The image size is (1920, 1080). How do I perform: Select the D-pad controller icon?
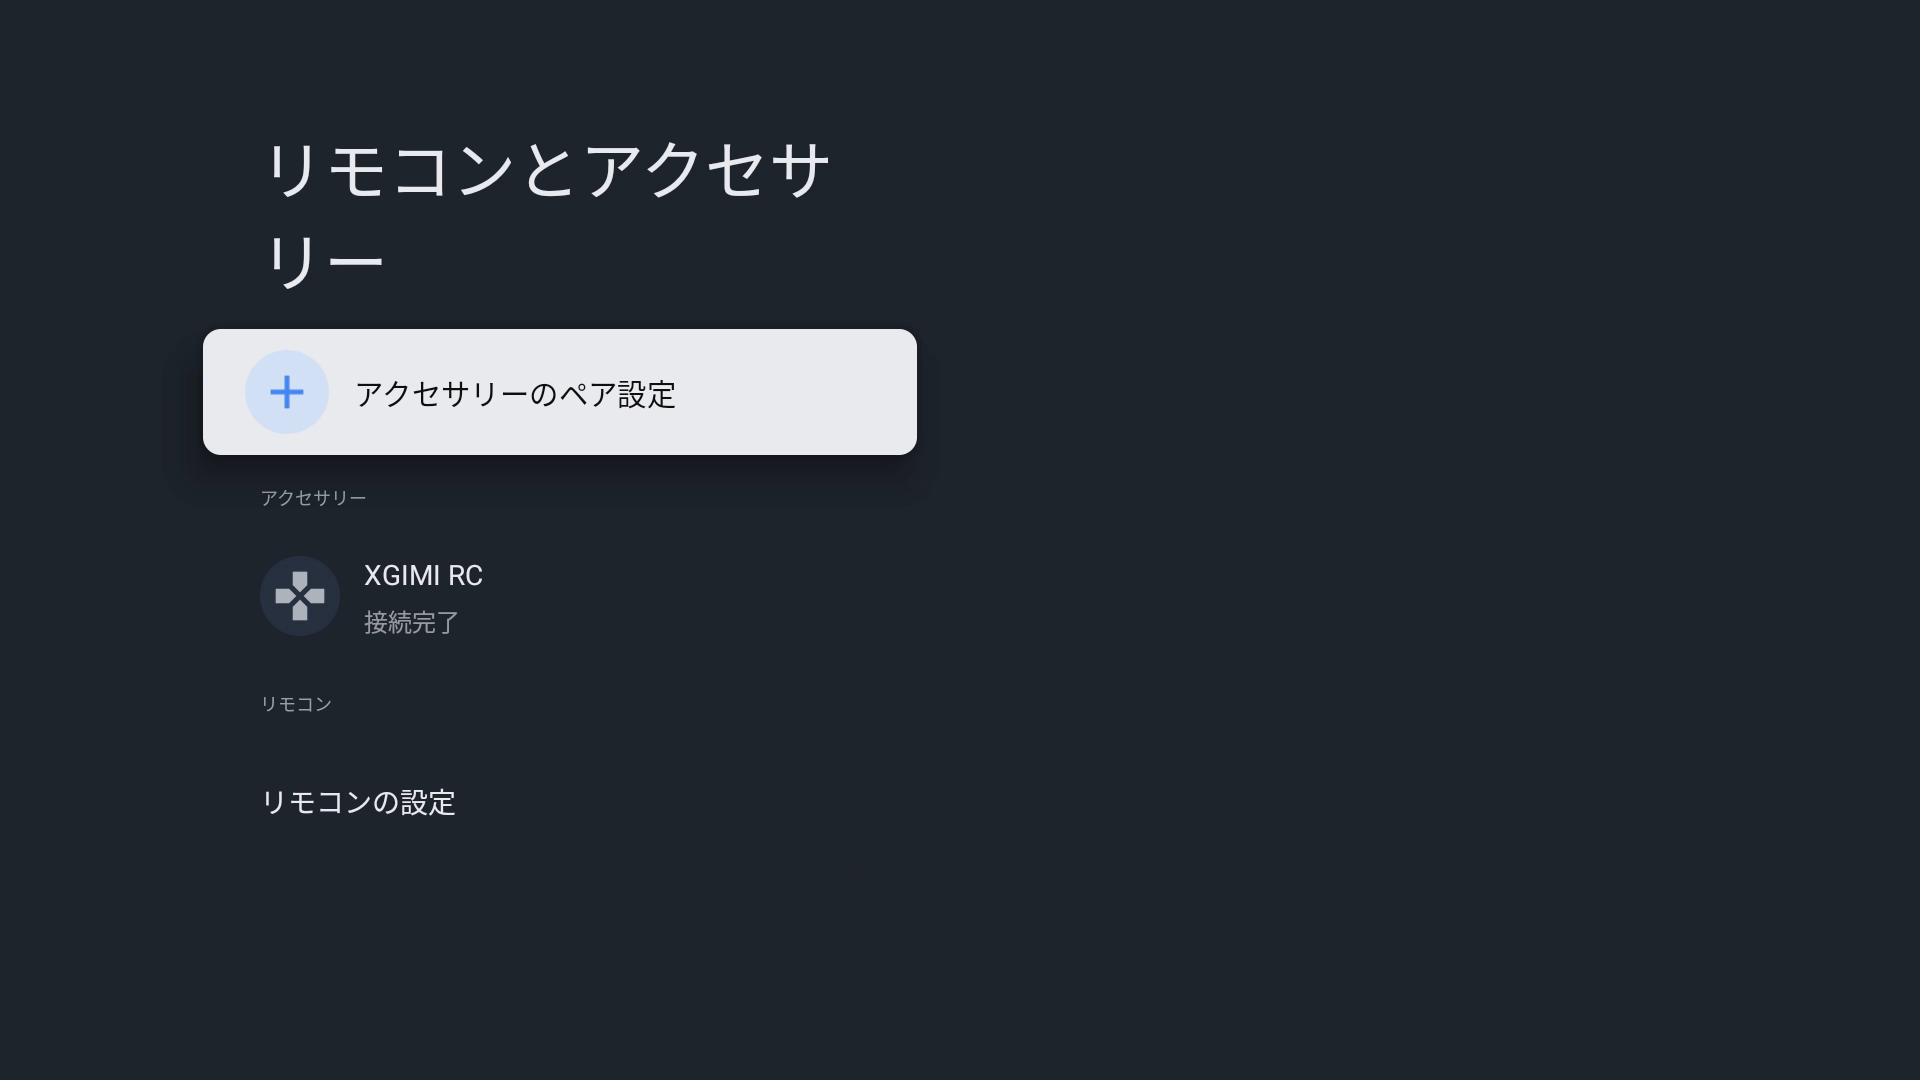pyautogui.click(x=300, y=596)
